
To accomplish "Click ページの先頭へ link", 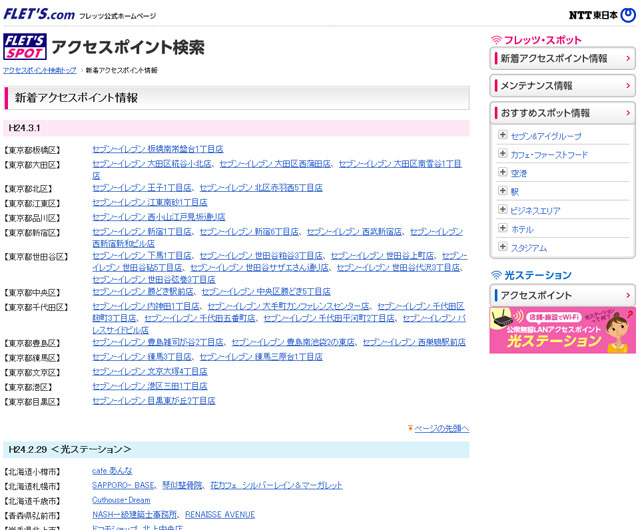I will (x=442, y=428).
